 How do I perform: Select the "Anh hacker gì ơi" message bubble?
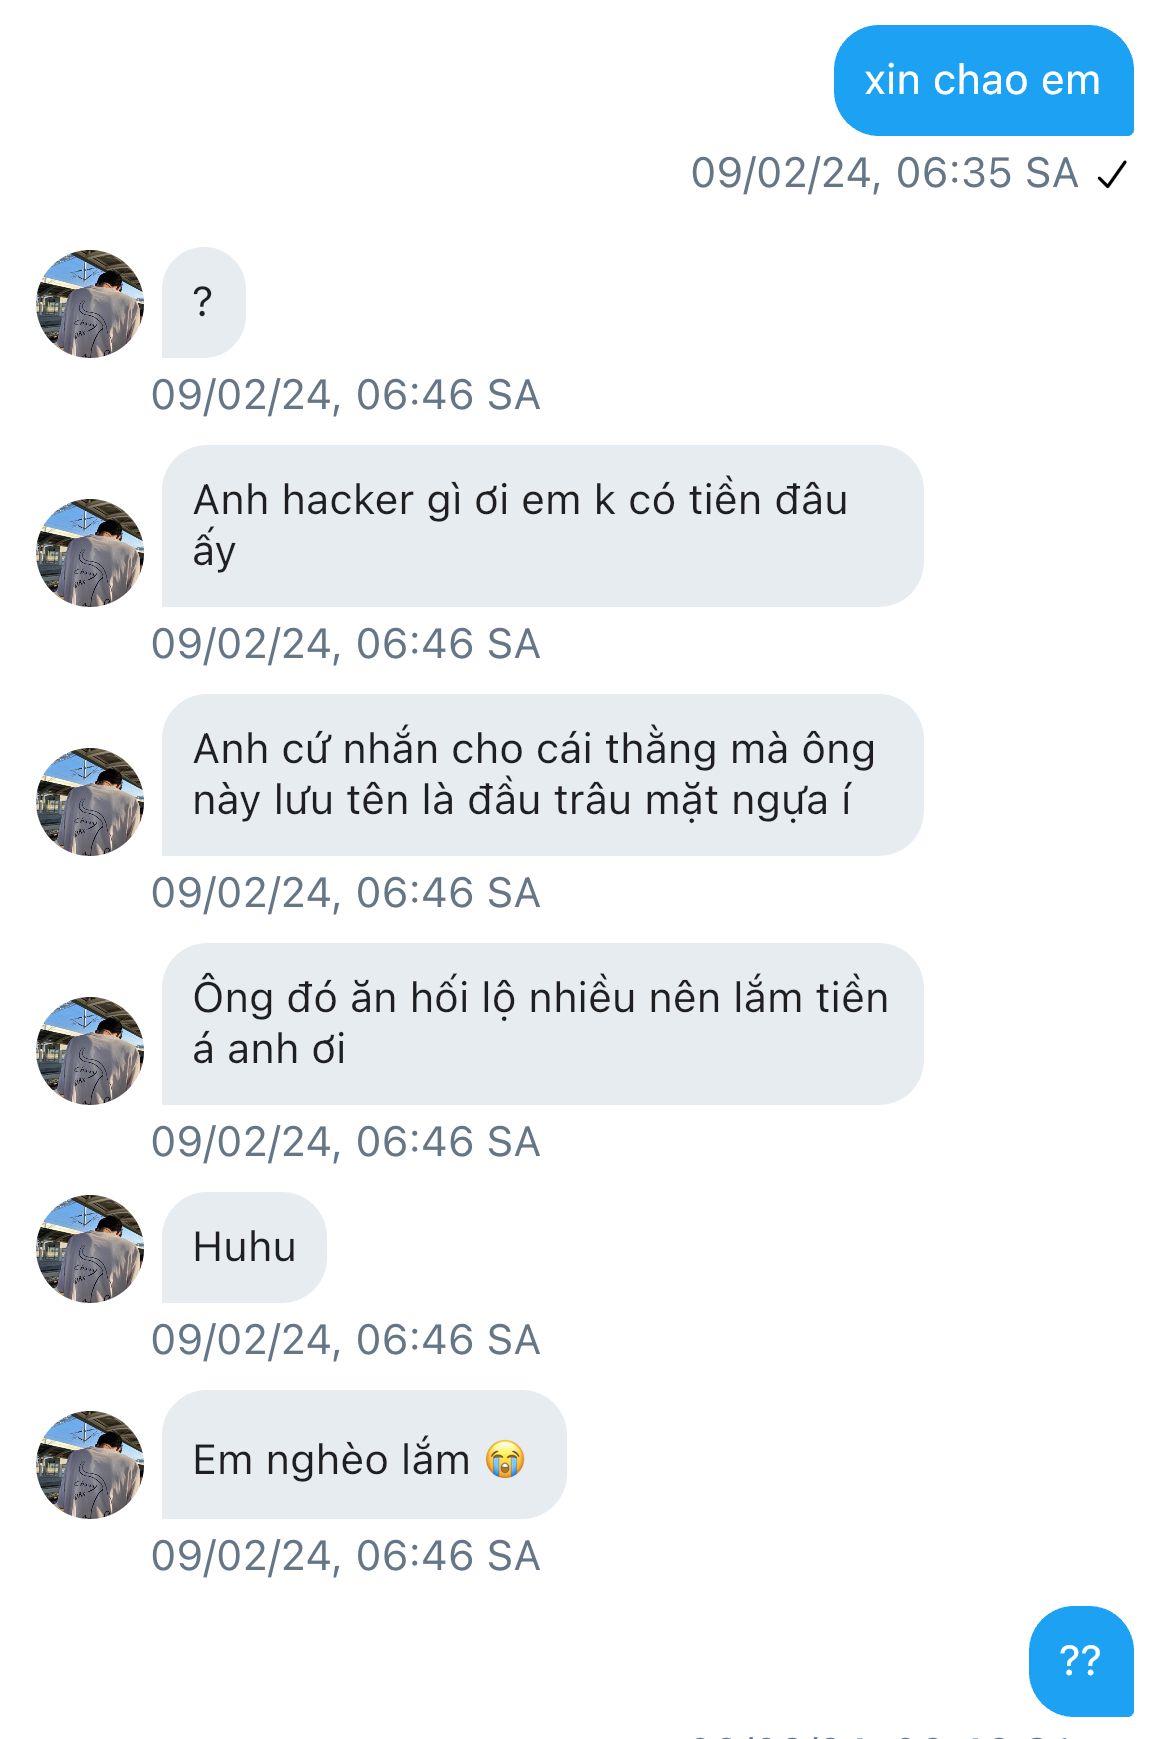click(x=542, y=525)
